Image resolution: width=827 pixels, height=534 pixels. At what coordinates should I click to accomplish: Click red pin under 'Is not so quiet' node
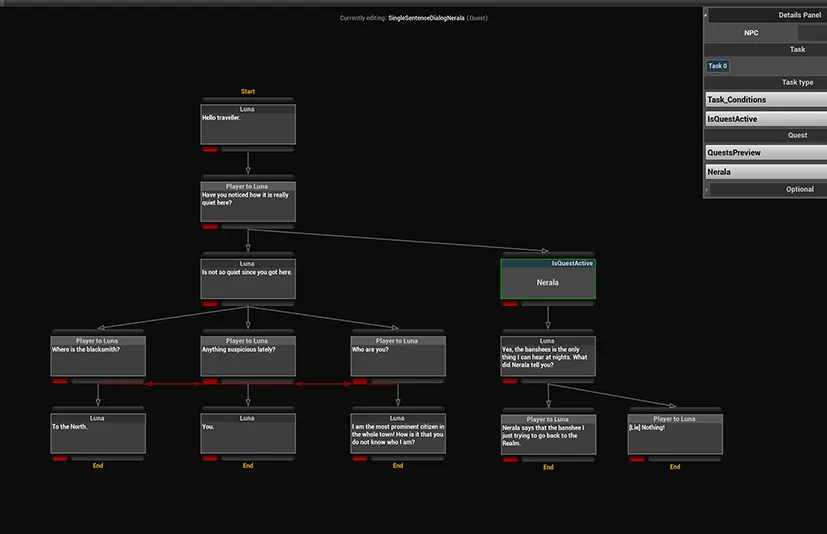pos(210,303)
